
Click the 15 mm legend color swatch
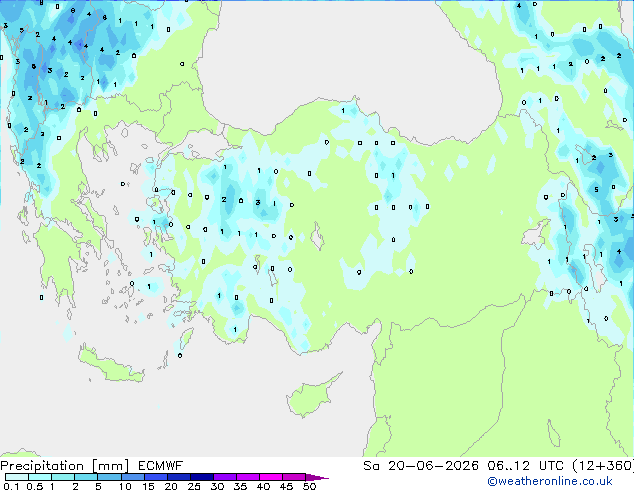[156, 477]
